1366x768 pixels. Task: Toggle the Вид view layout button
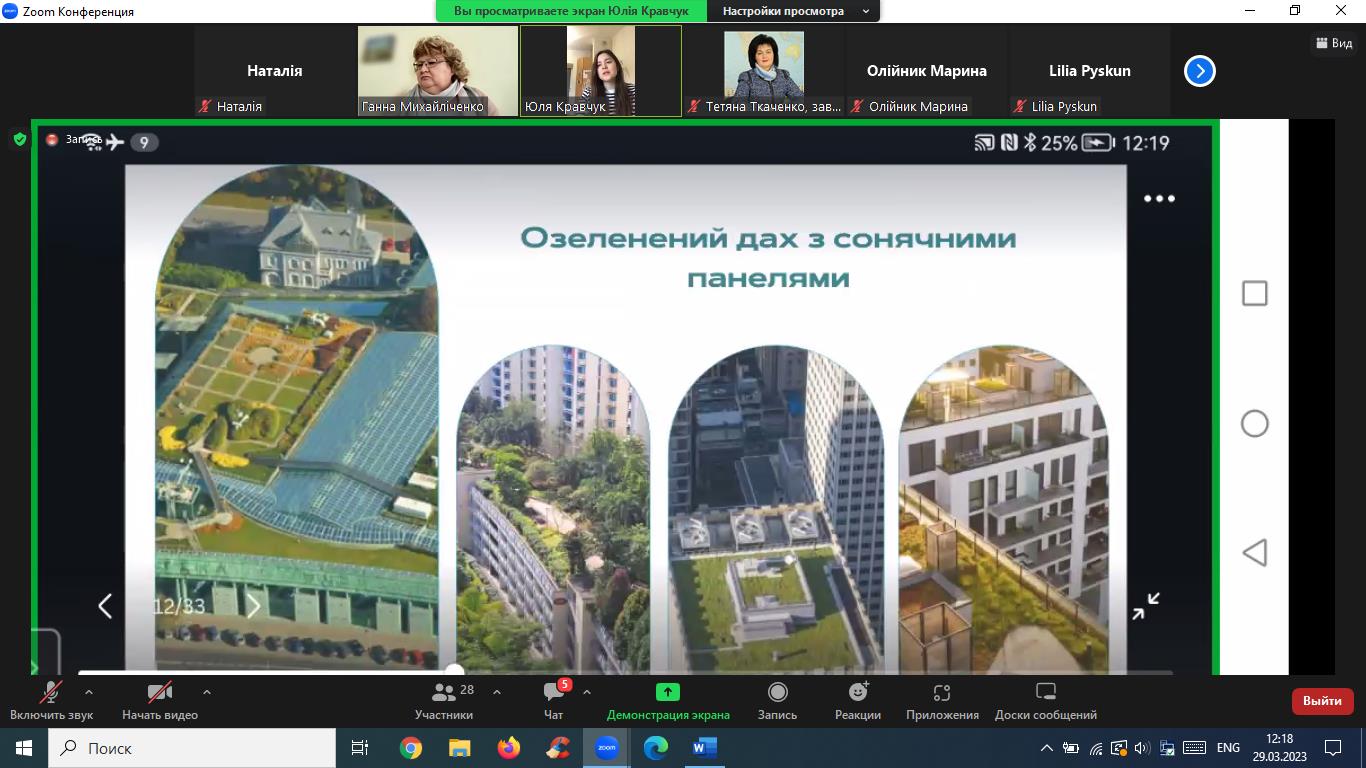point(1333,43)
